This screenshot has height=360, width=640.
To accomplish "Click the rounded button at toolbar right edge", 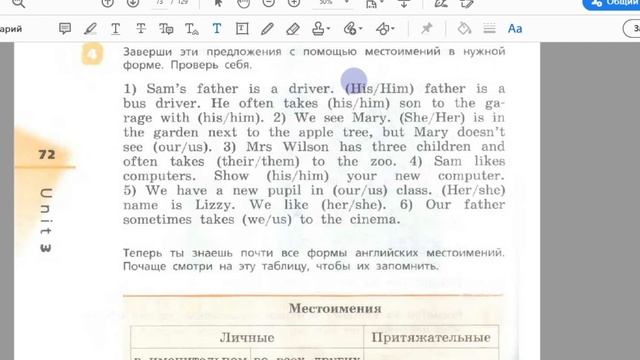I will tap(631, 29).
